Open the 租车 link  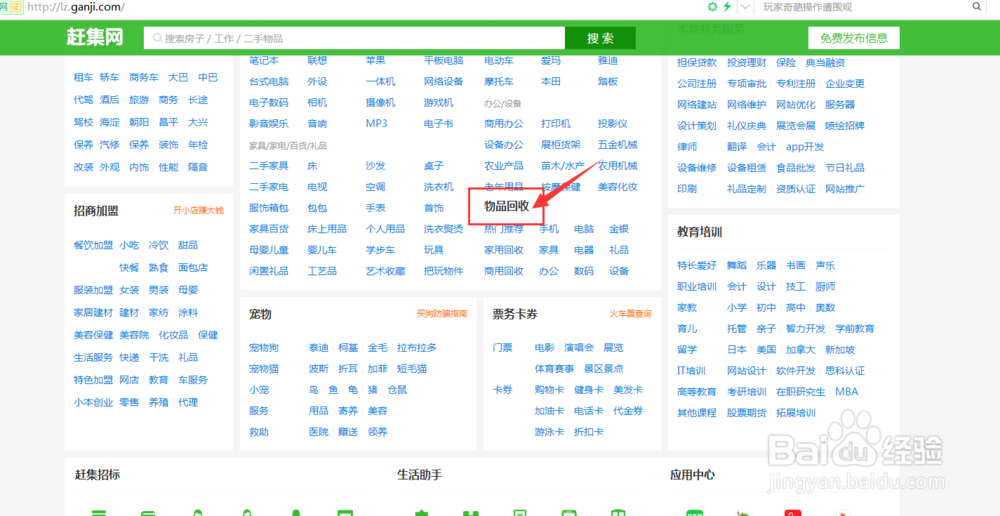pyautogui.click(x=84, y=77)
